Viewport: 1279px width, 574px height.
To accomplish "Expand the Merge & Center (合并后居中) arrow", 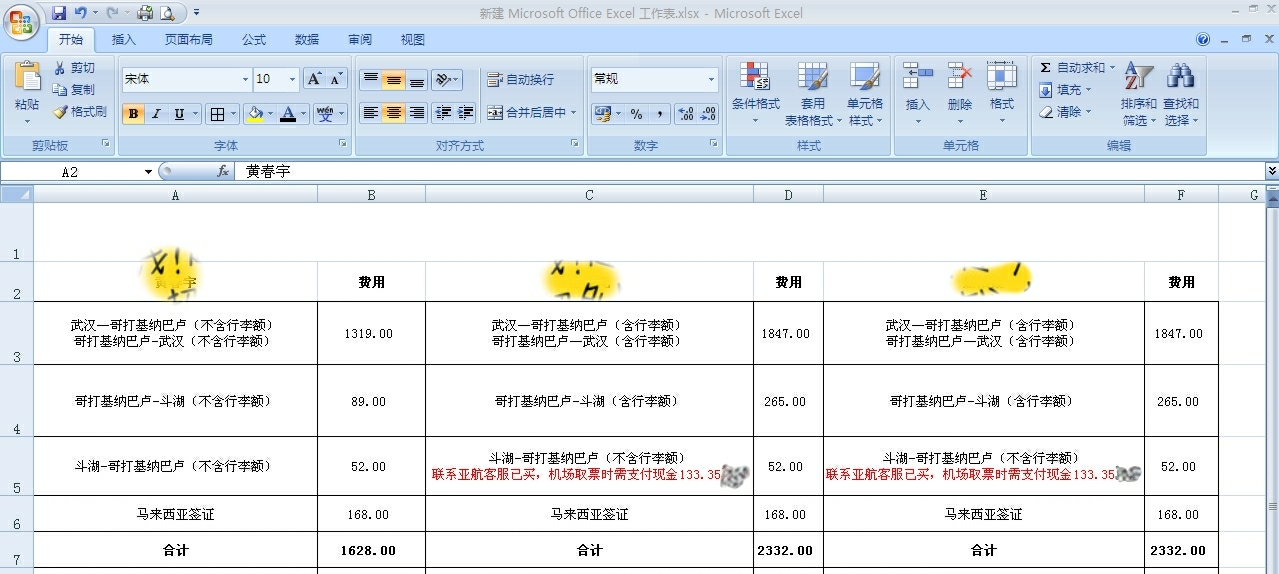I will pyautogui.click(x=573, y=113).
